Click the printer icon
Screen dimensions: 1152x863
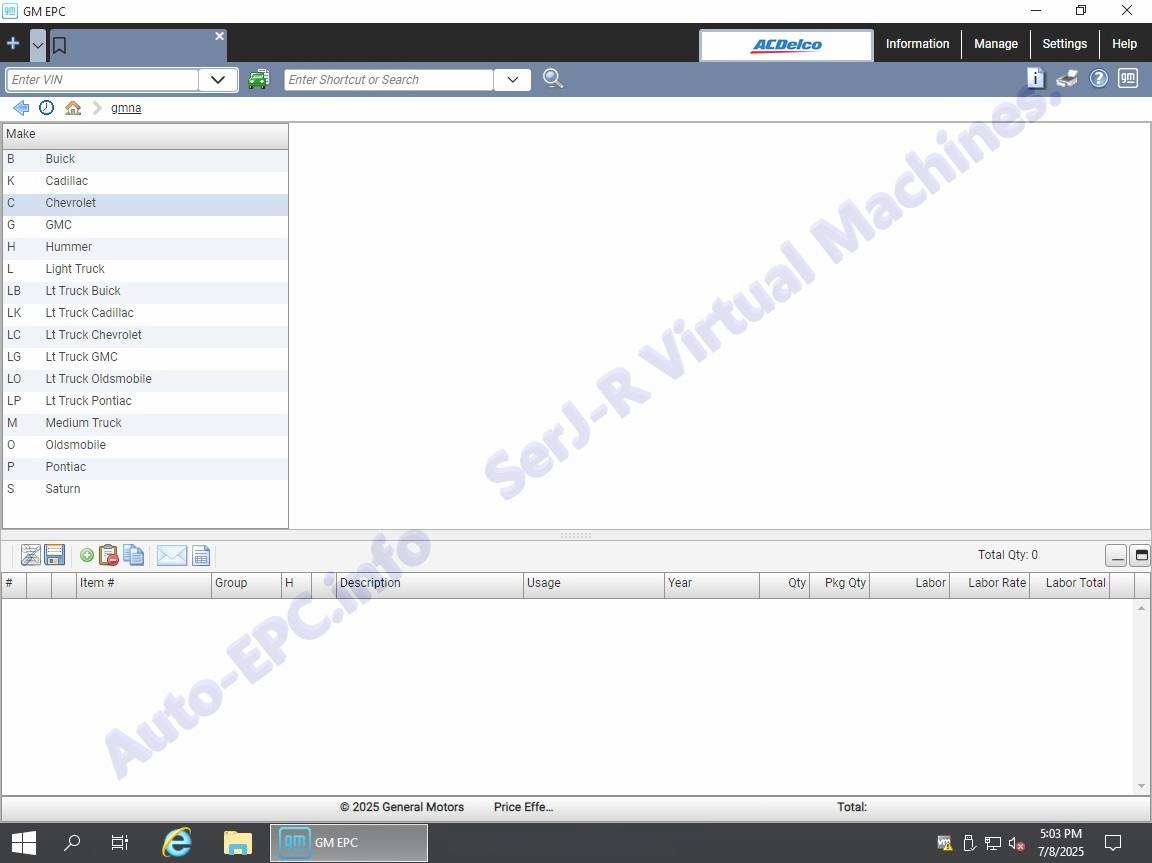pos(1067,78)
